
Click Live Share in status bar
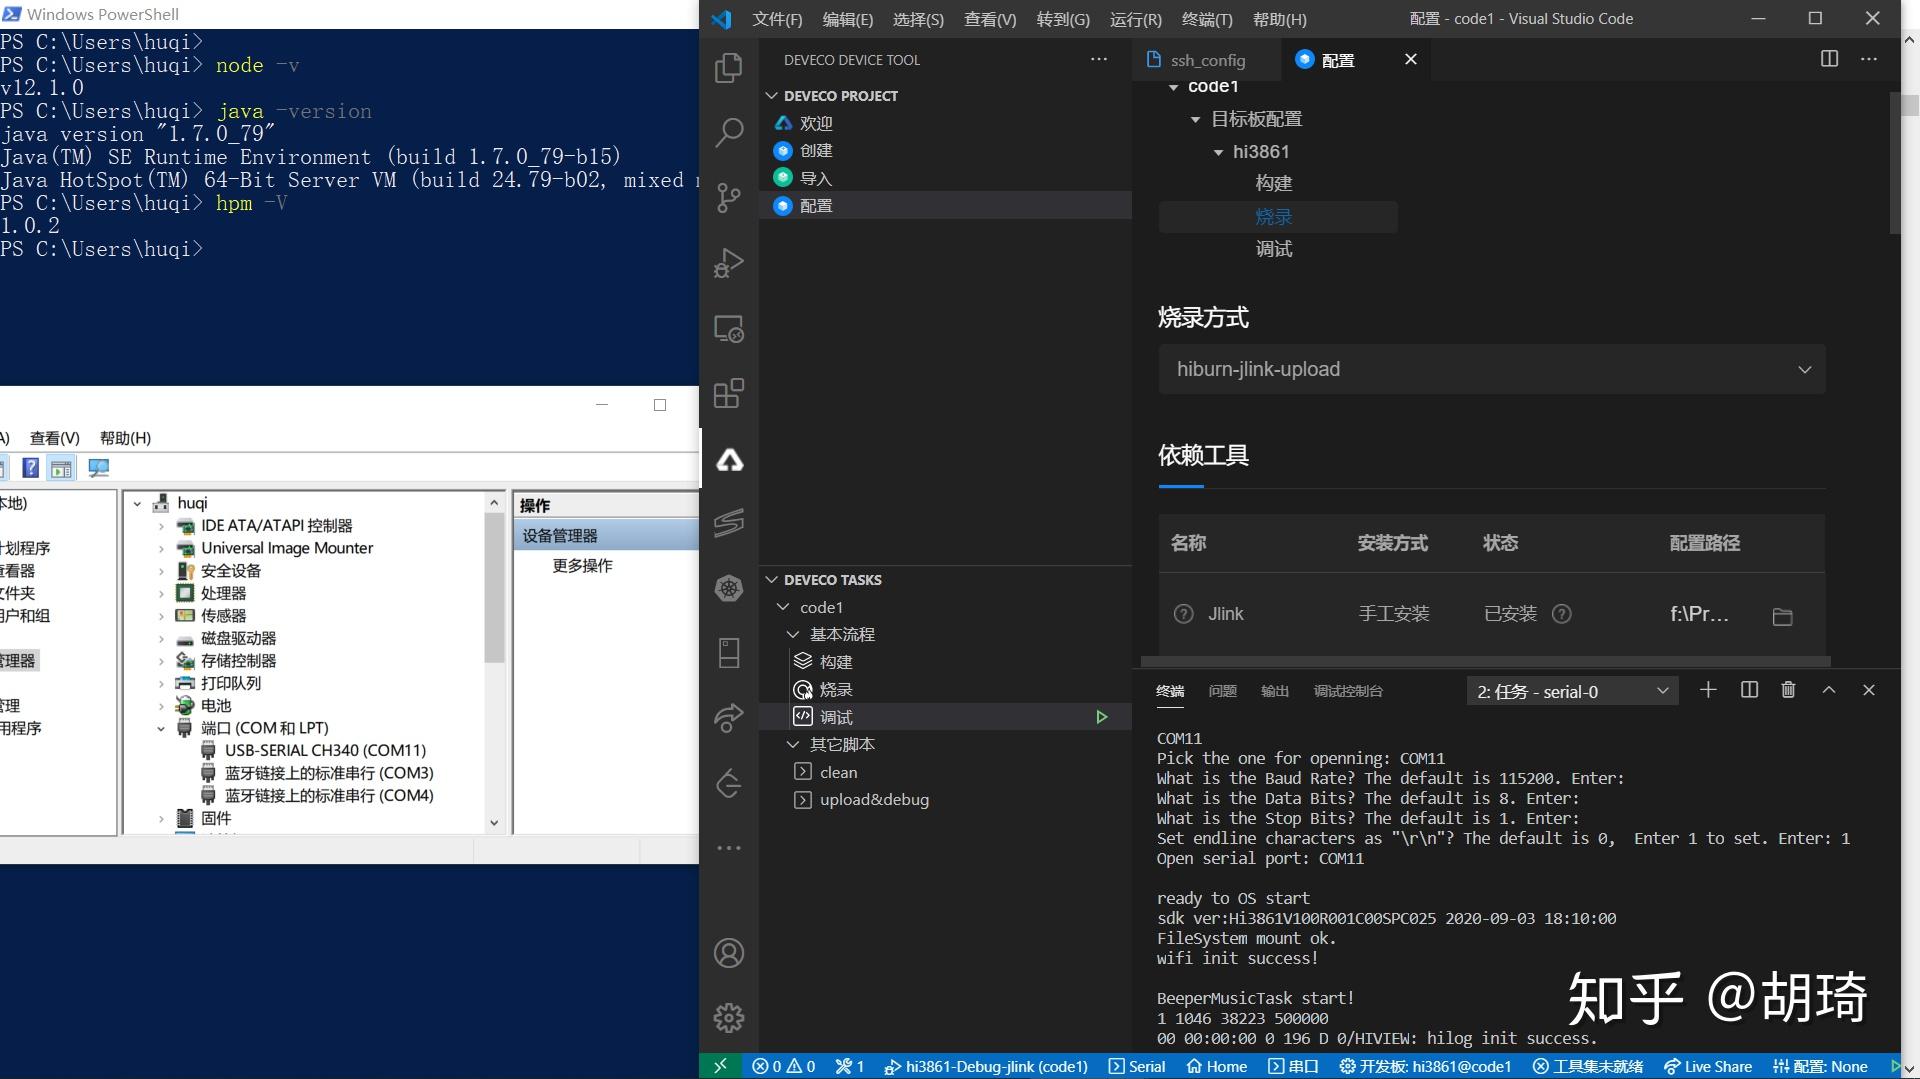pos(1707,1066)
